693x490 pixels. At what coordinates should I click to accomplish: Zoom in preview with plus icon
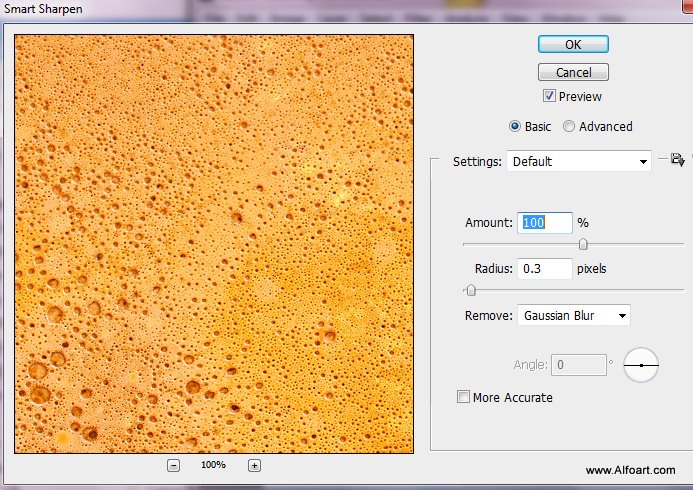point(254,465)
